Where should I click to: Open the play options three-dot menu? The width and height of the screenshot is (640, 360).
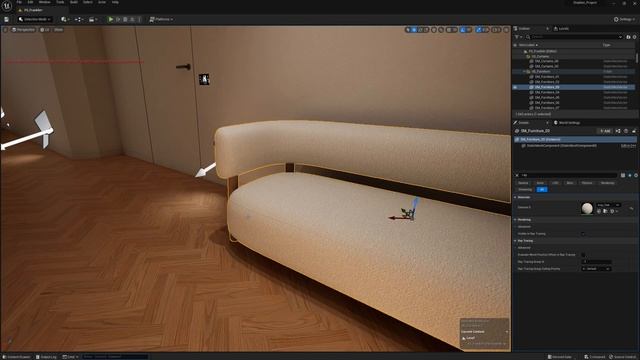click(139, 19)
